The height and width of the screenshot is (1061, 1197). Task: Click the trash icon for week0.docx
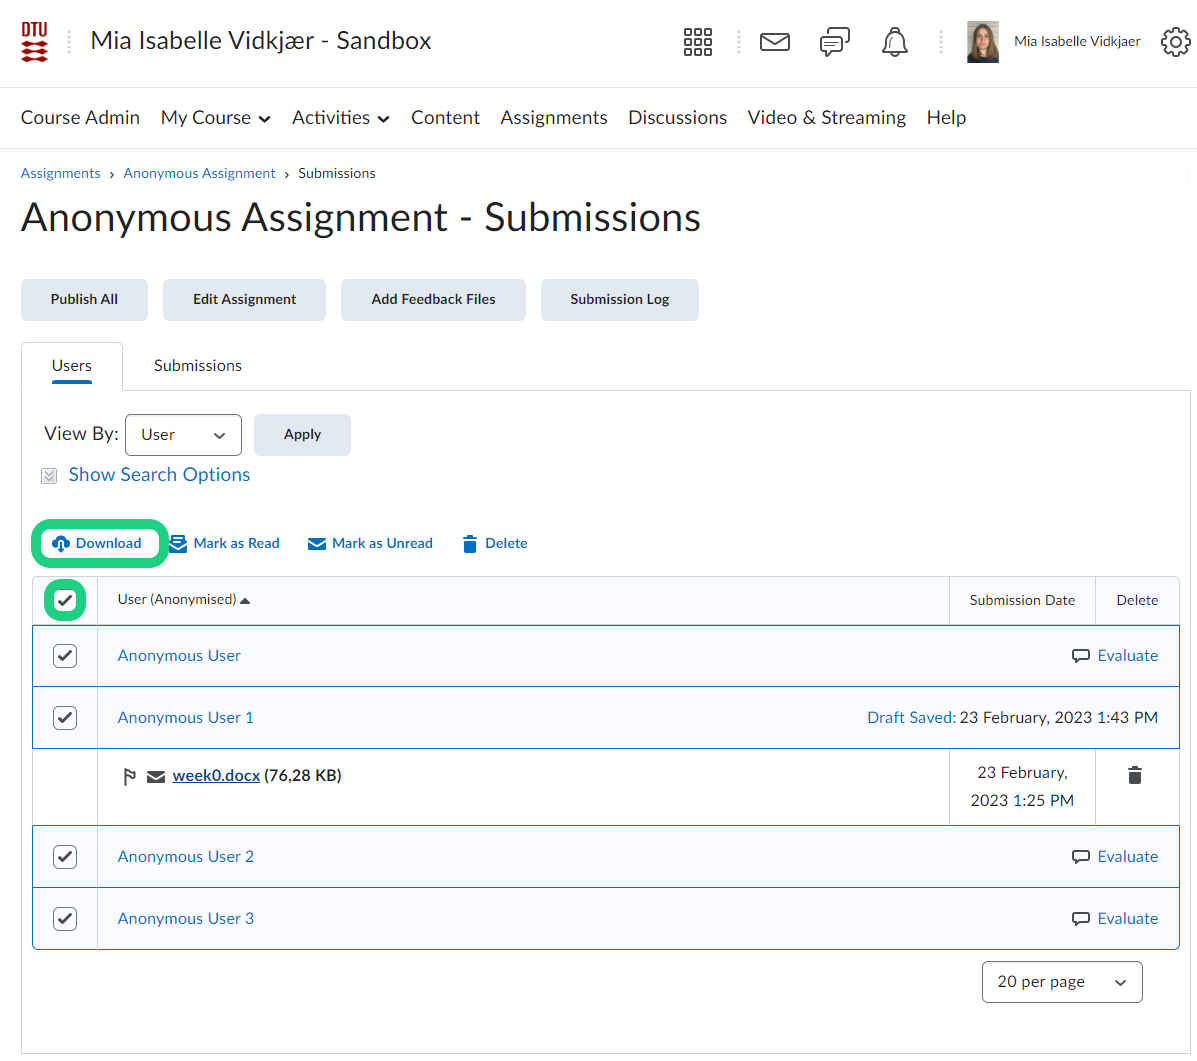(1135, 775)
